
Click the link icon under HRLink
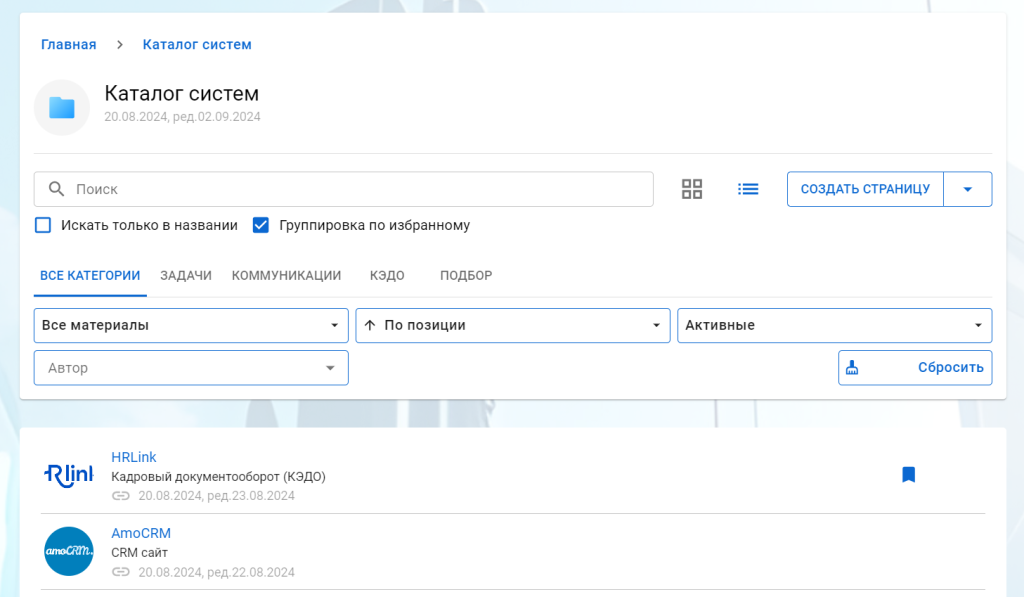[x=121, y=495]
